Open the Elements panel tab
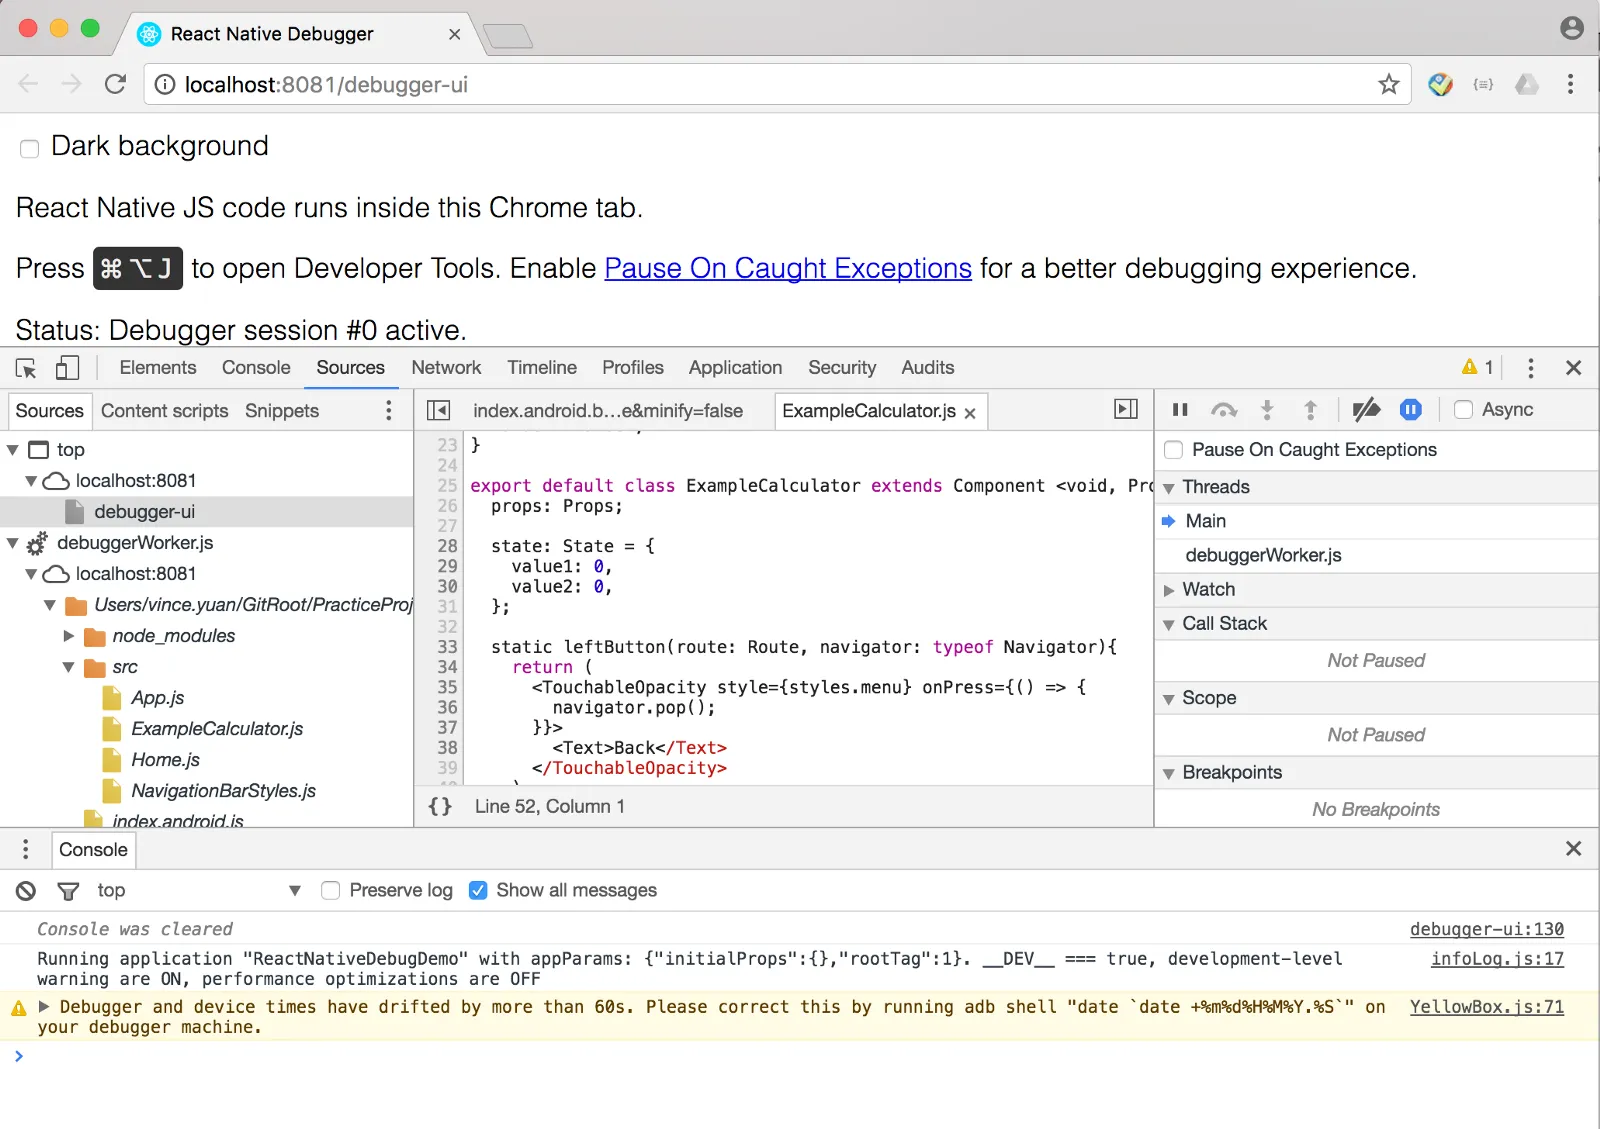Image resolution: width=1600 pixels, height=1129 pixels. click(x=158, y=367)
